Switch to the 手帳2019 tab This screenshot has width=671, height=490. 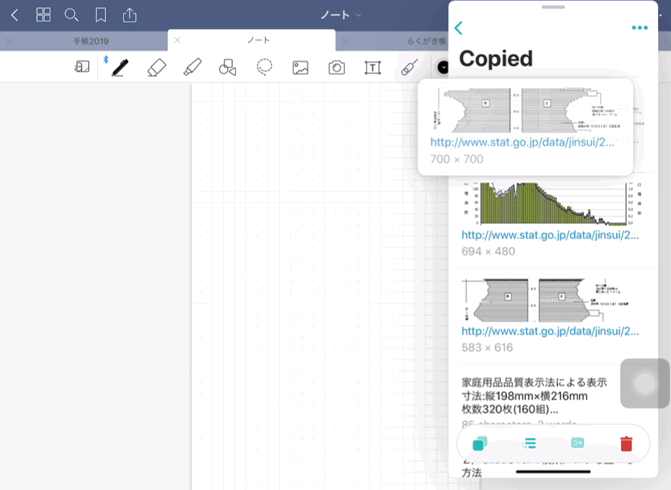pos(91,41)
